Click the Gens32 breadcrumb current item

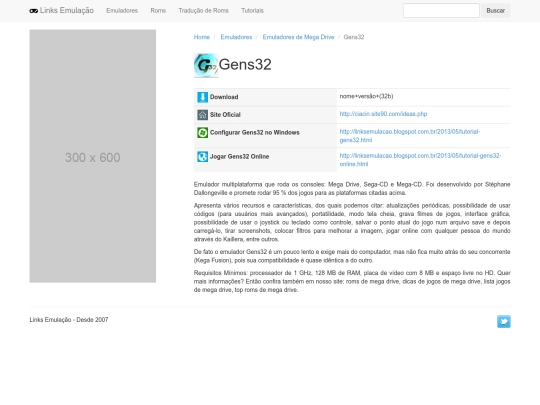click(x=354, y=37)
